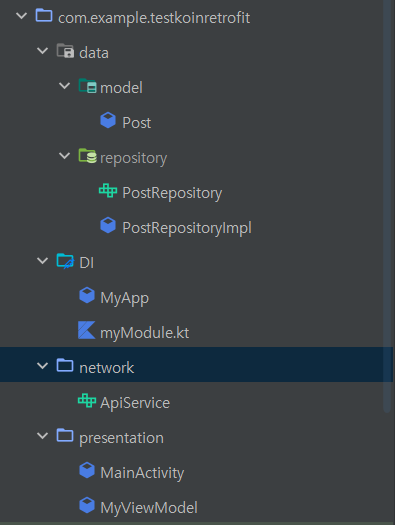The image size is (395, 525).
Task: Click the MyApp class icon
Action: tap(87, 295)
